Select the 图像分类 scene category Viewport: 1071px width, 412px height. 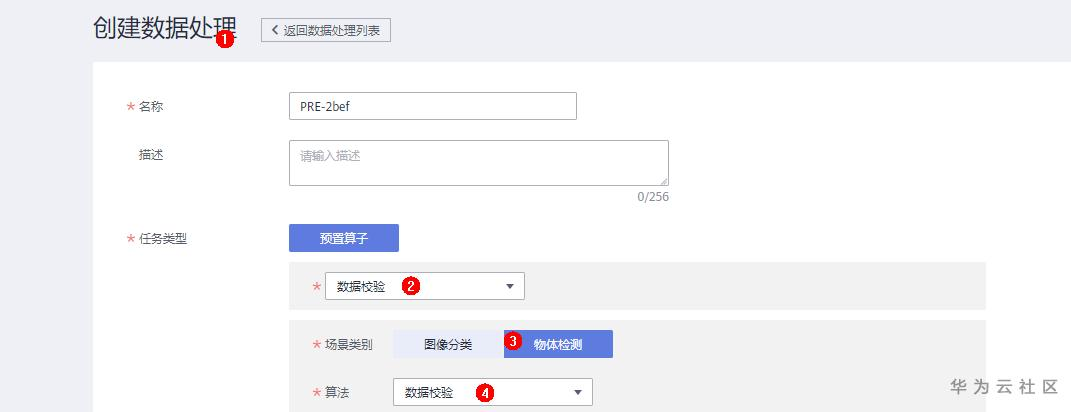click(x=448, y=344)
